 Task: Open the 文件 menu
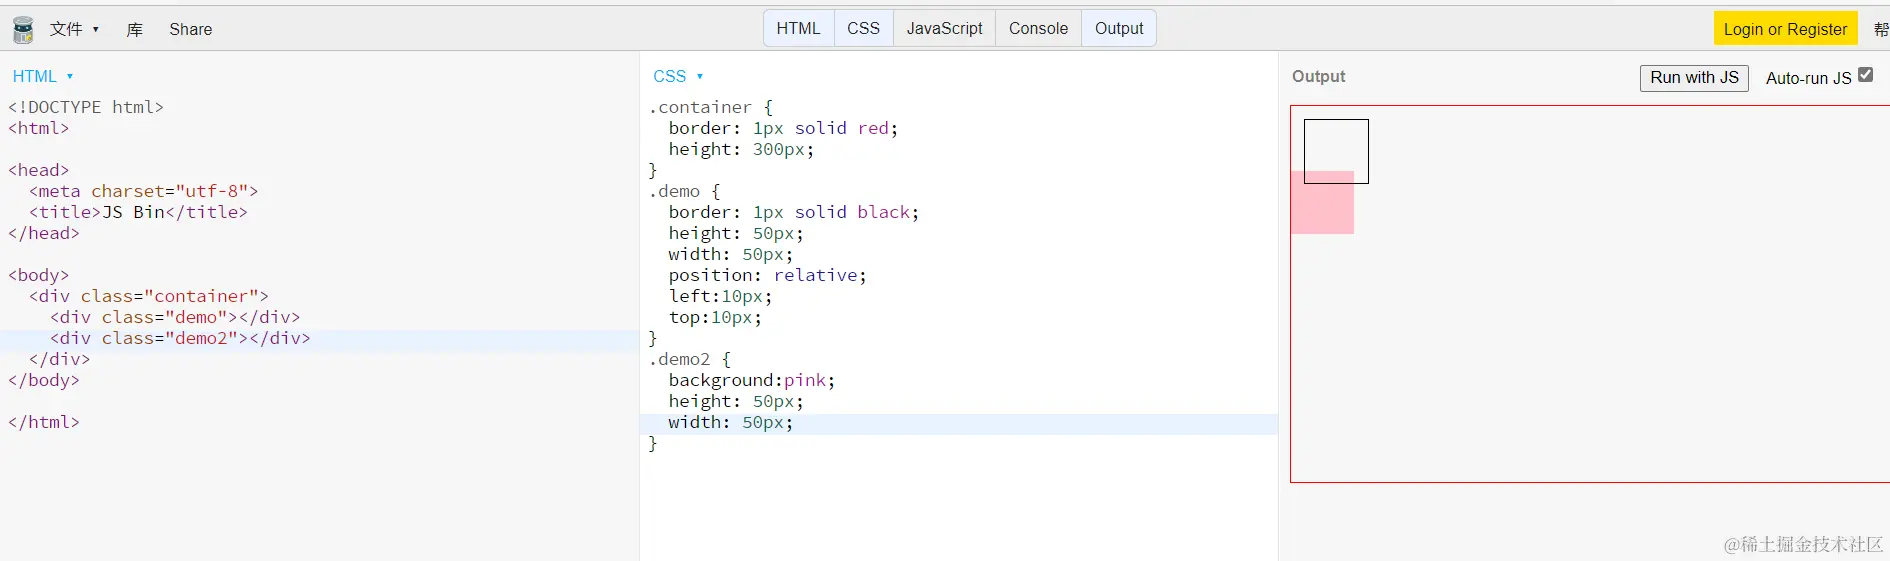click(75, 29)
